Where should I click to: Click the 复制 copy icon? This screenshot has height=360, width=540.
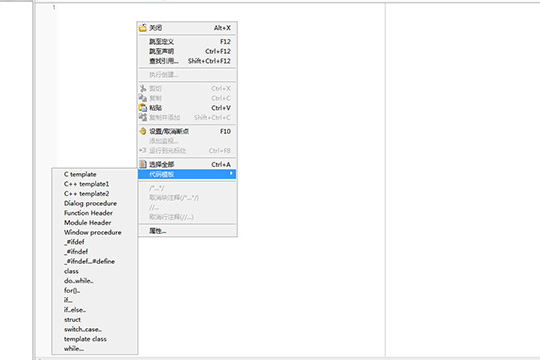(143, 98)
